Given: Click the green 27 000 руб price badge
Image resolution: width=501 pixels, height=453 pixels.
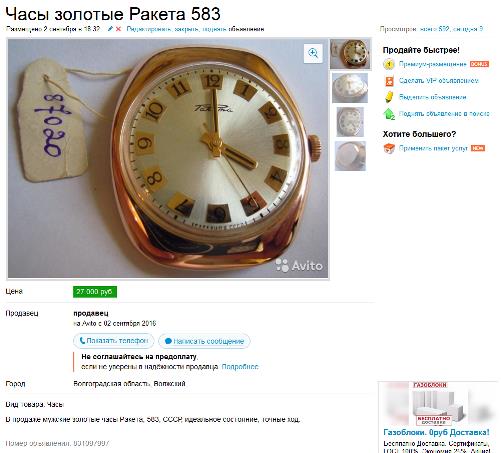Looking at the screenshot, I should click(95, 292).
